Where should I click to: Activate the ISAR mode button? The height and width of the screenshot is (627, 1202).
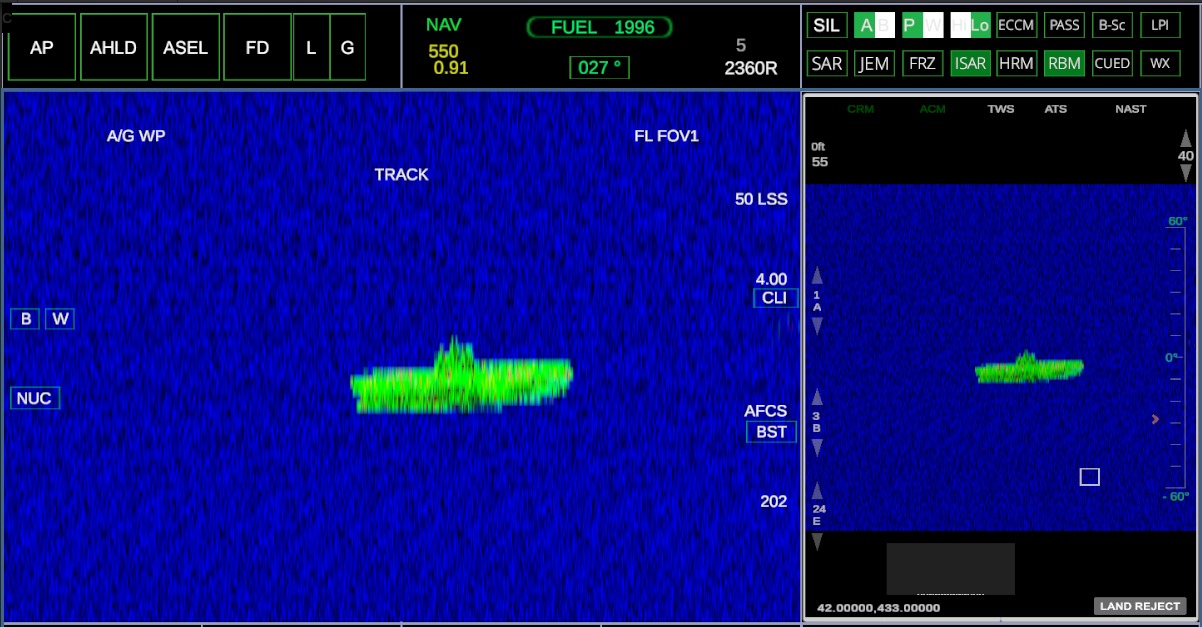pyautogui.click(x=970, y=63)
